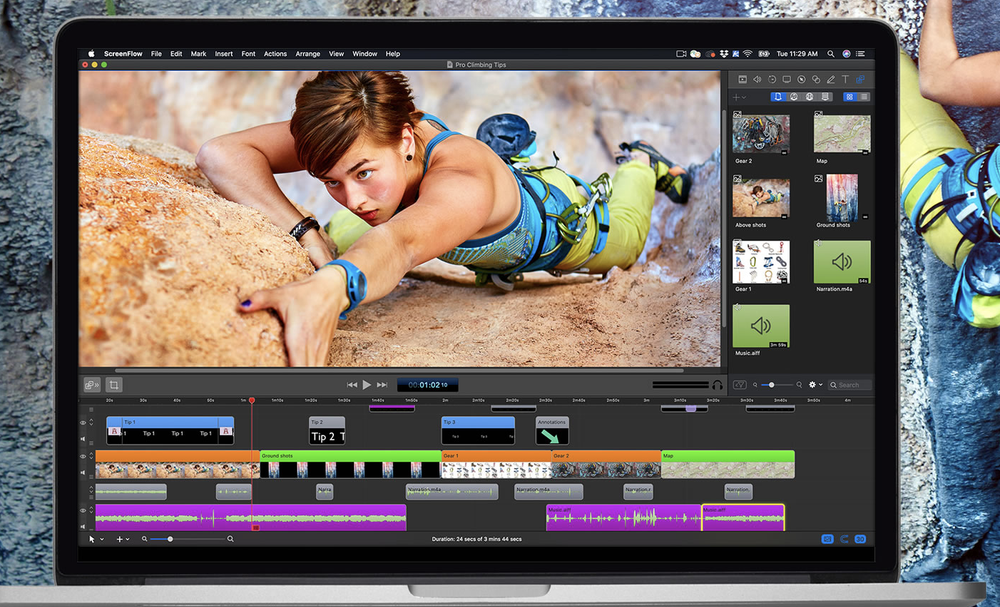
Task: Click the headphones monitoring icon
Action: coord(717,384)
